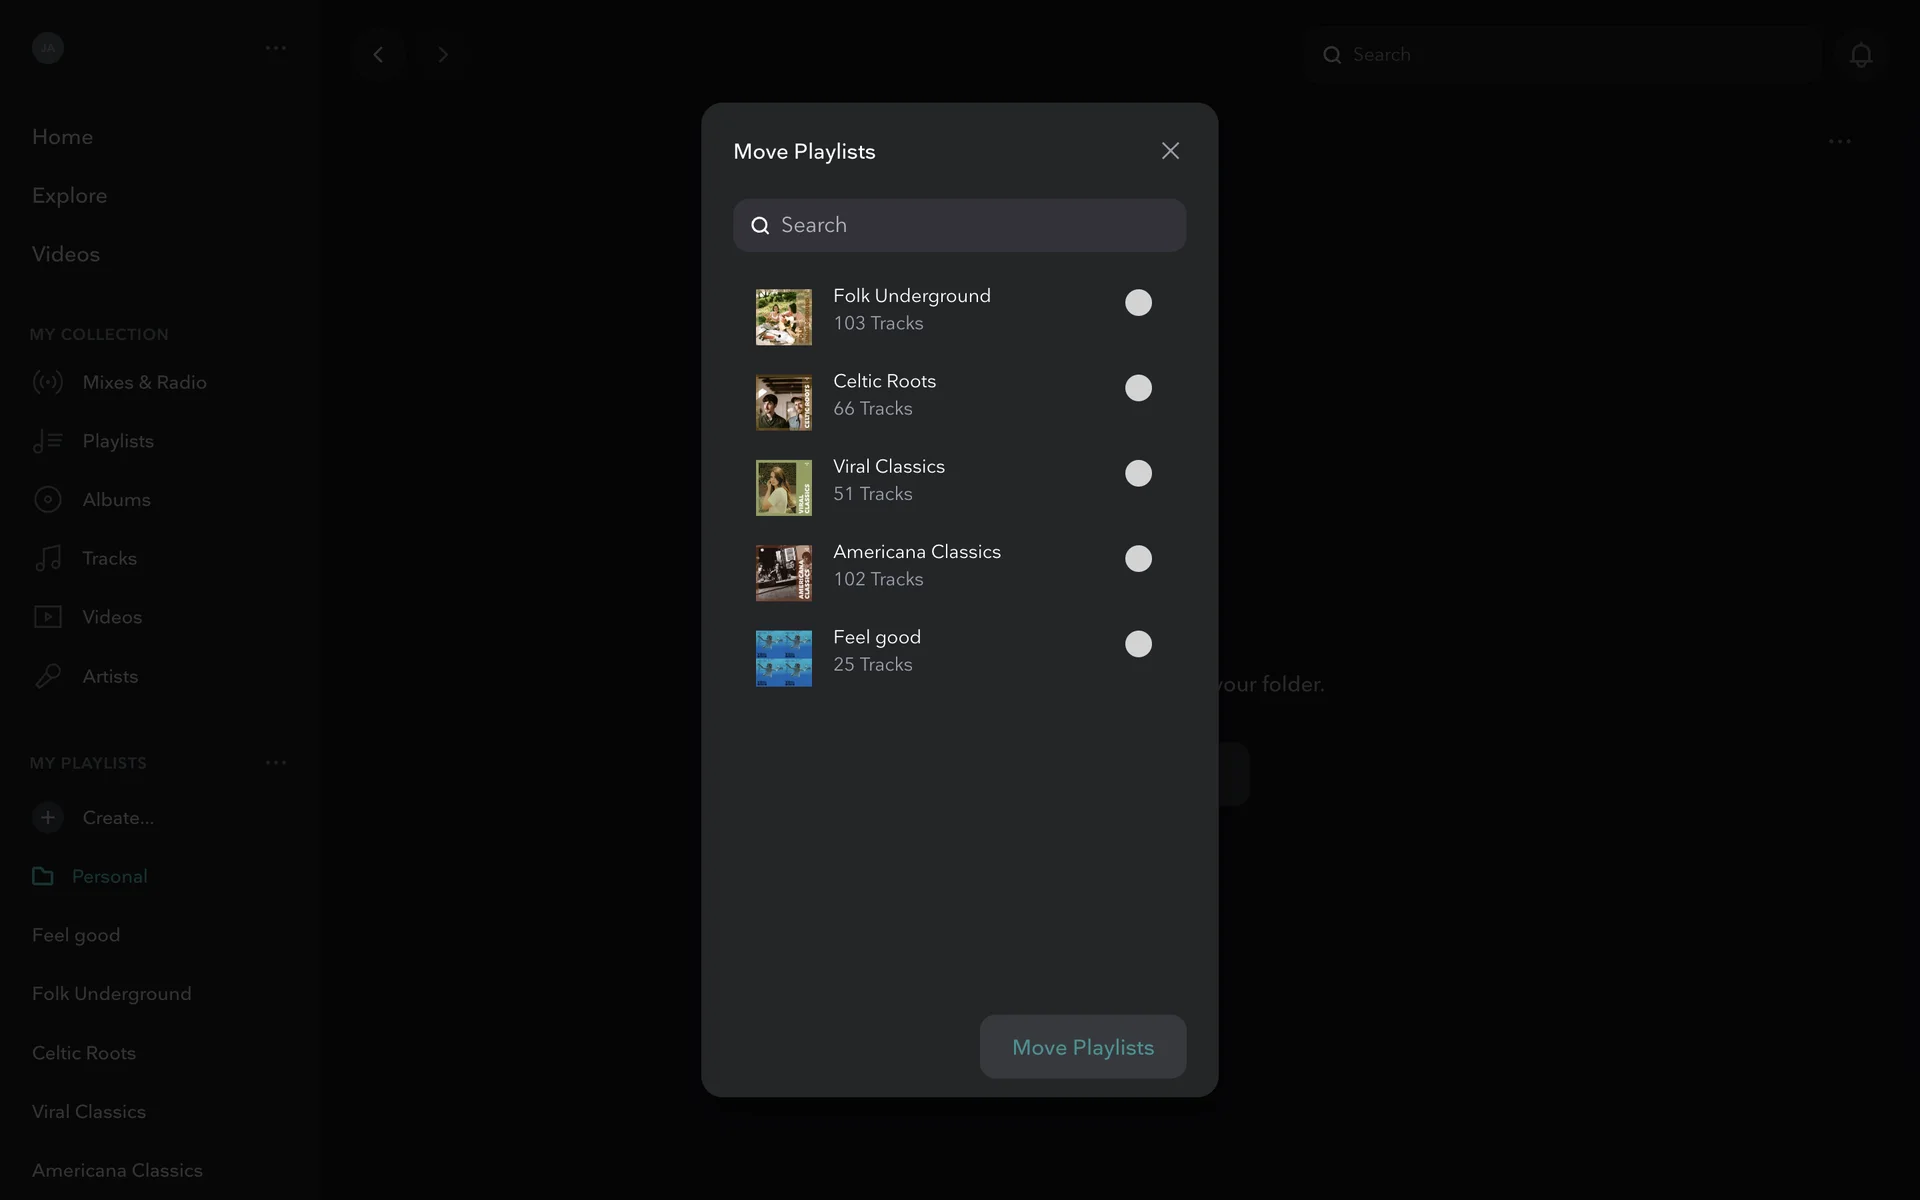This screenshot has width=1920, height=1200.
Task: Open the My Playlists three-dot menu
Action: pyautogui.click(x=276, y=763)
